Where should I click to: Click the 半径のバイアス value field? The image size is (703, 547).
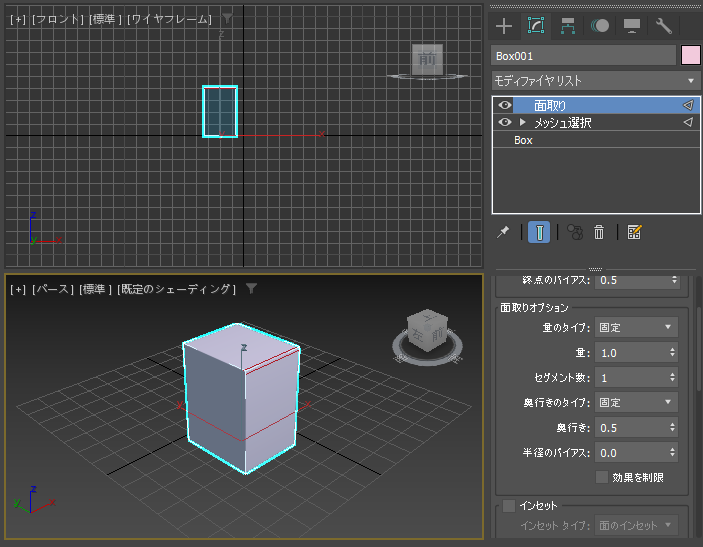[x=631, y=453]
